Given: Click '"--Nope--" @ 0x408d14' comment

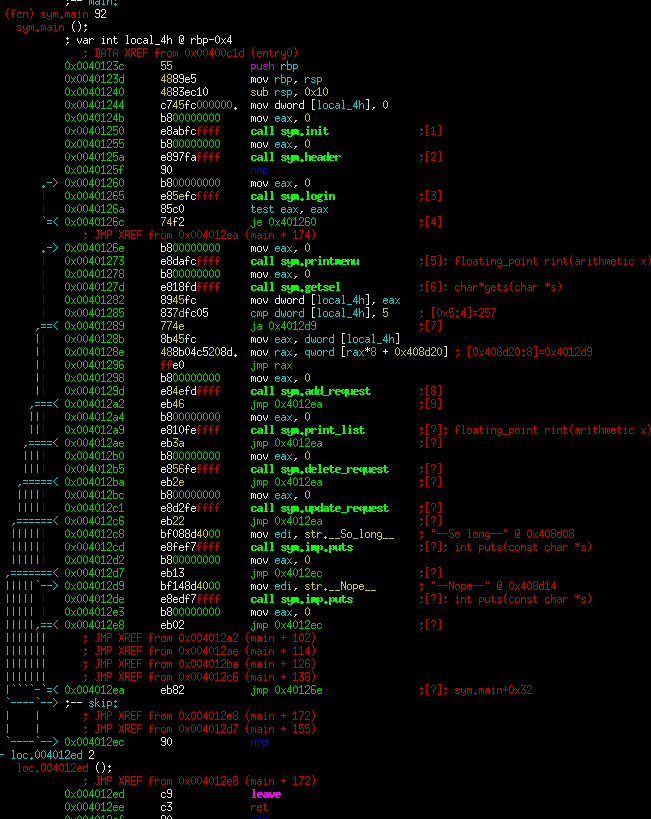Looking at the screenshot, I should click(x=494, y=586).
